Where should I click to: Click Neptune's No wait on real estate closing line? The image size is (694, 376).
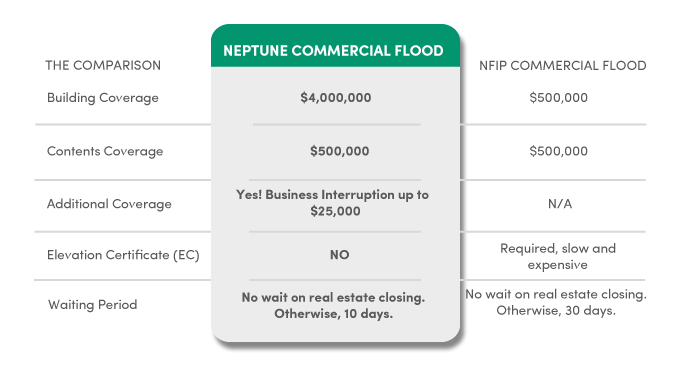coord(333,297)
